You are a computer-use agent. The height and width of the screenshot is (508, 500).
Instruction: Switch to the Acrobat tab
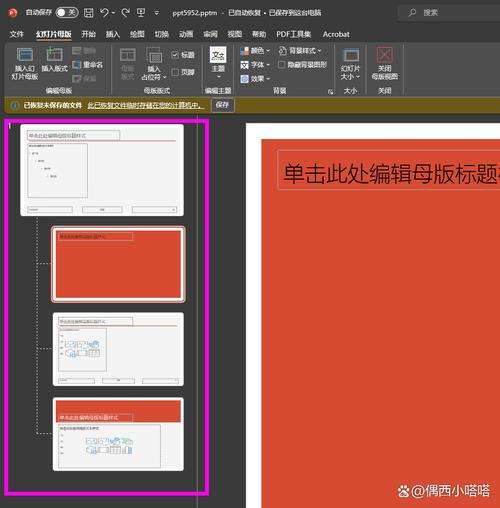tap(336, 34)
